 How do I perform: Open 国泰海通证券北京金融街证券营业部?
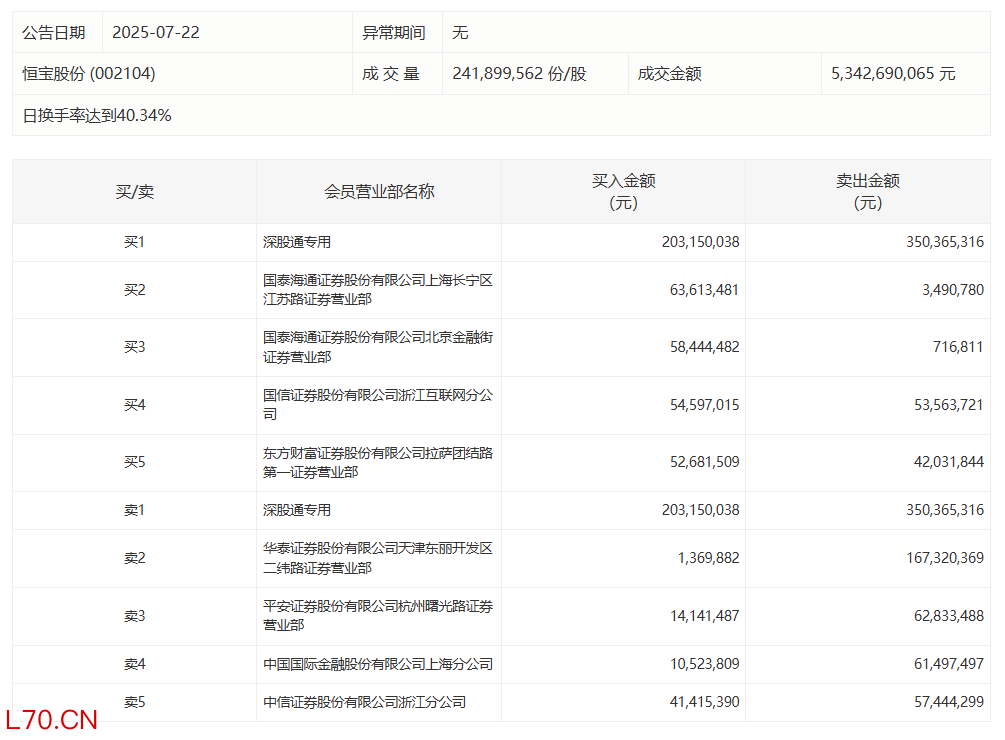coord(378,347)
